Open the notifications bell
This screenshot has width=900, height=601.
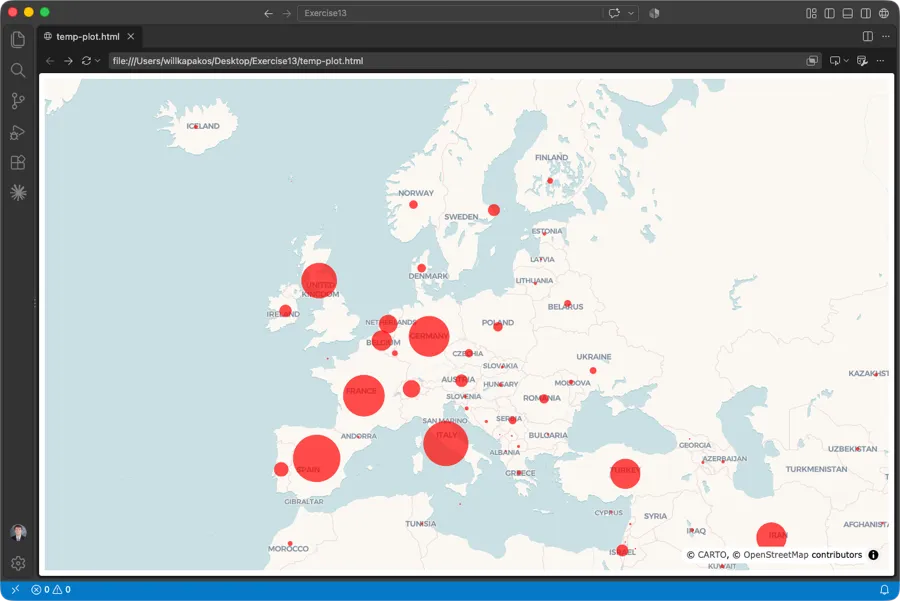(885, 590)
